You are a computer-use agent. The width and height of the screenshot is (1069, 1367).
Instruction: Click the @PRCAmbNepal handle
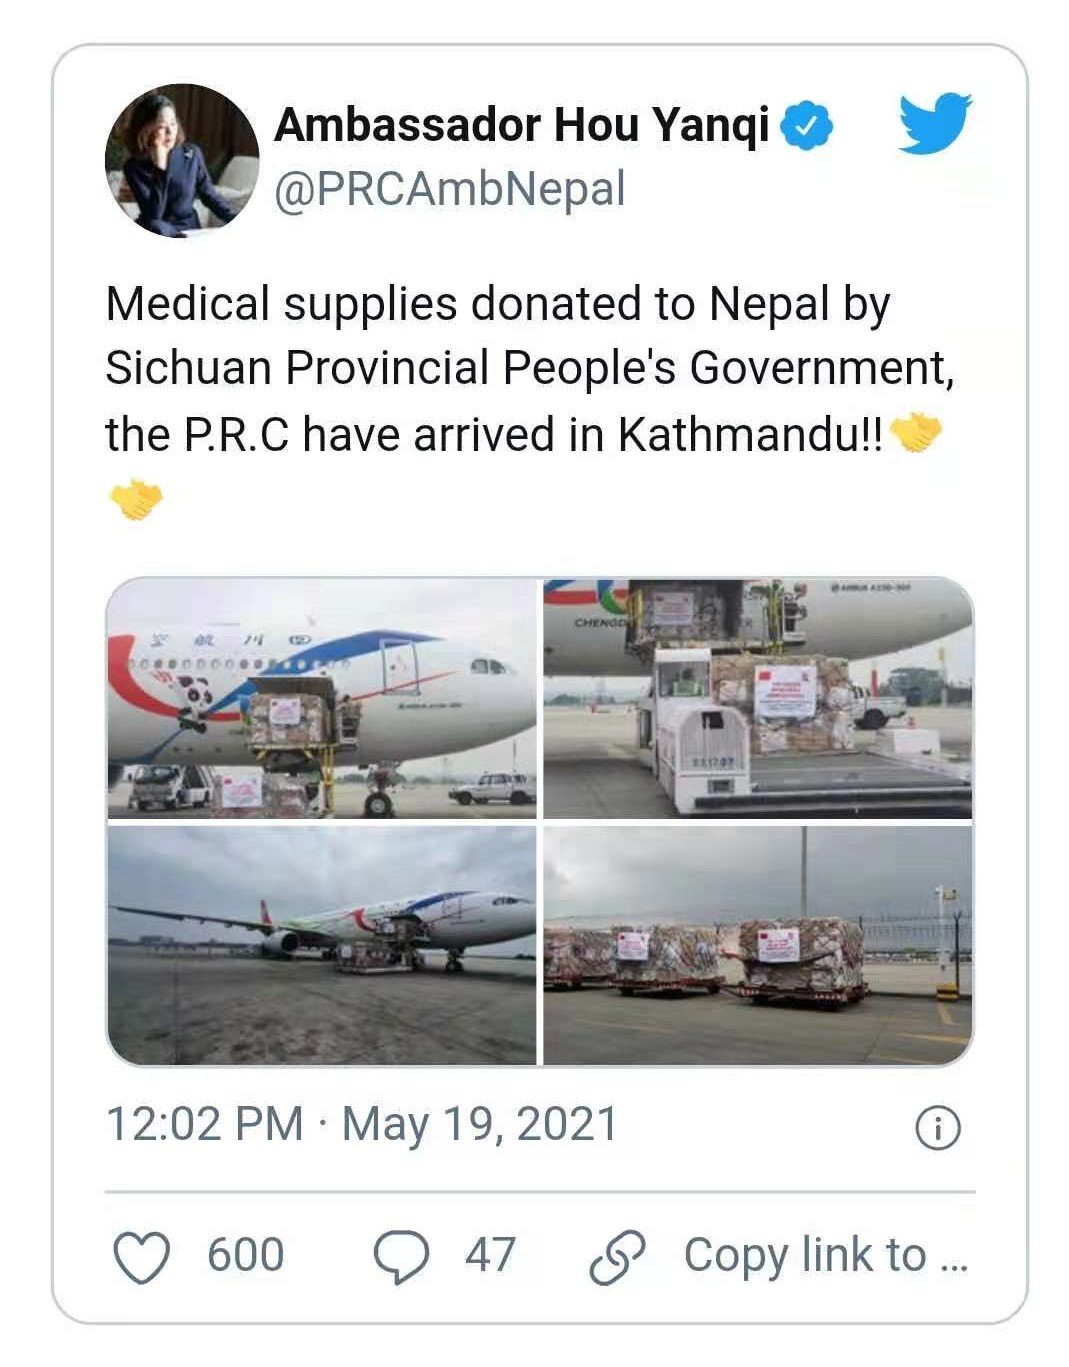(x=449, y=190)
